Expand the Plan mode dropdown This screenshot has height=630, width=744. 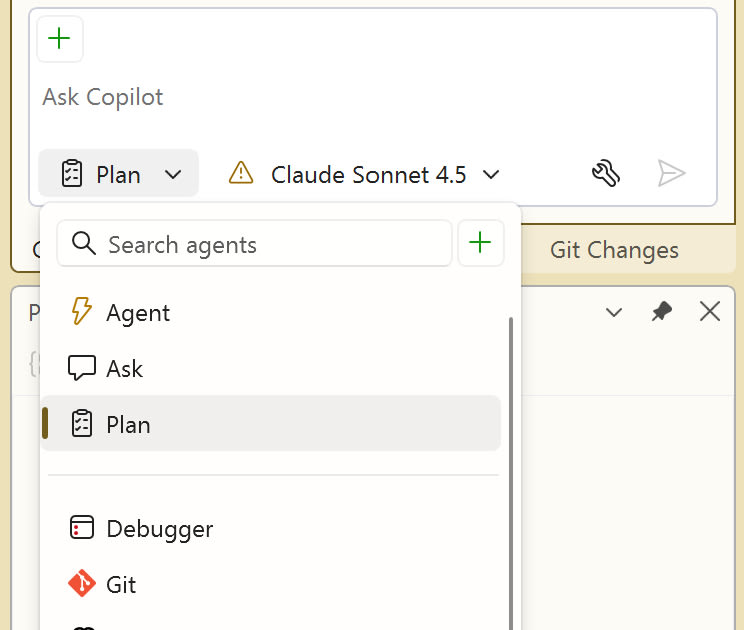point(119,173)
